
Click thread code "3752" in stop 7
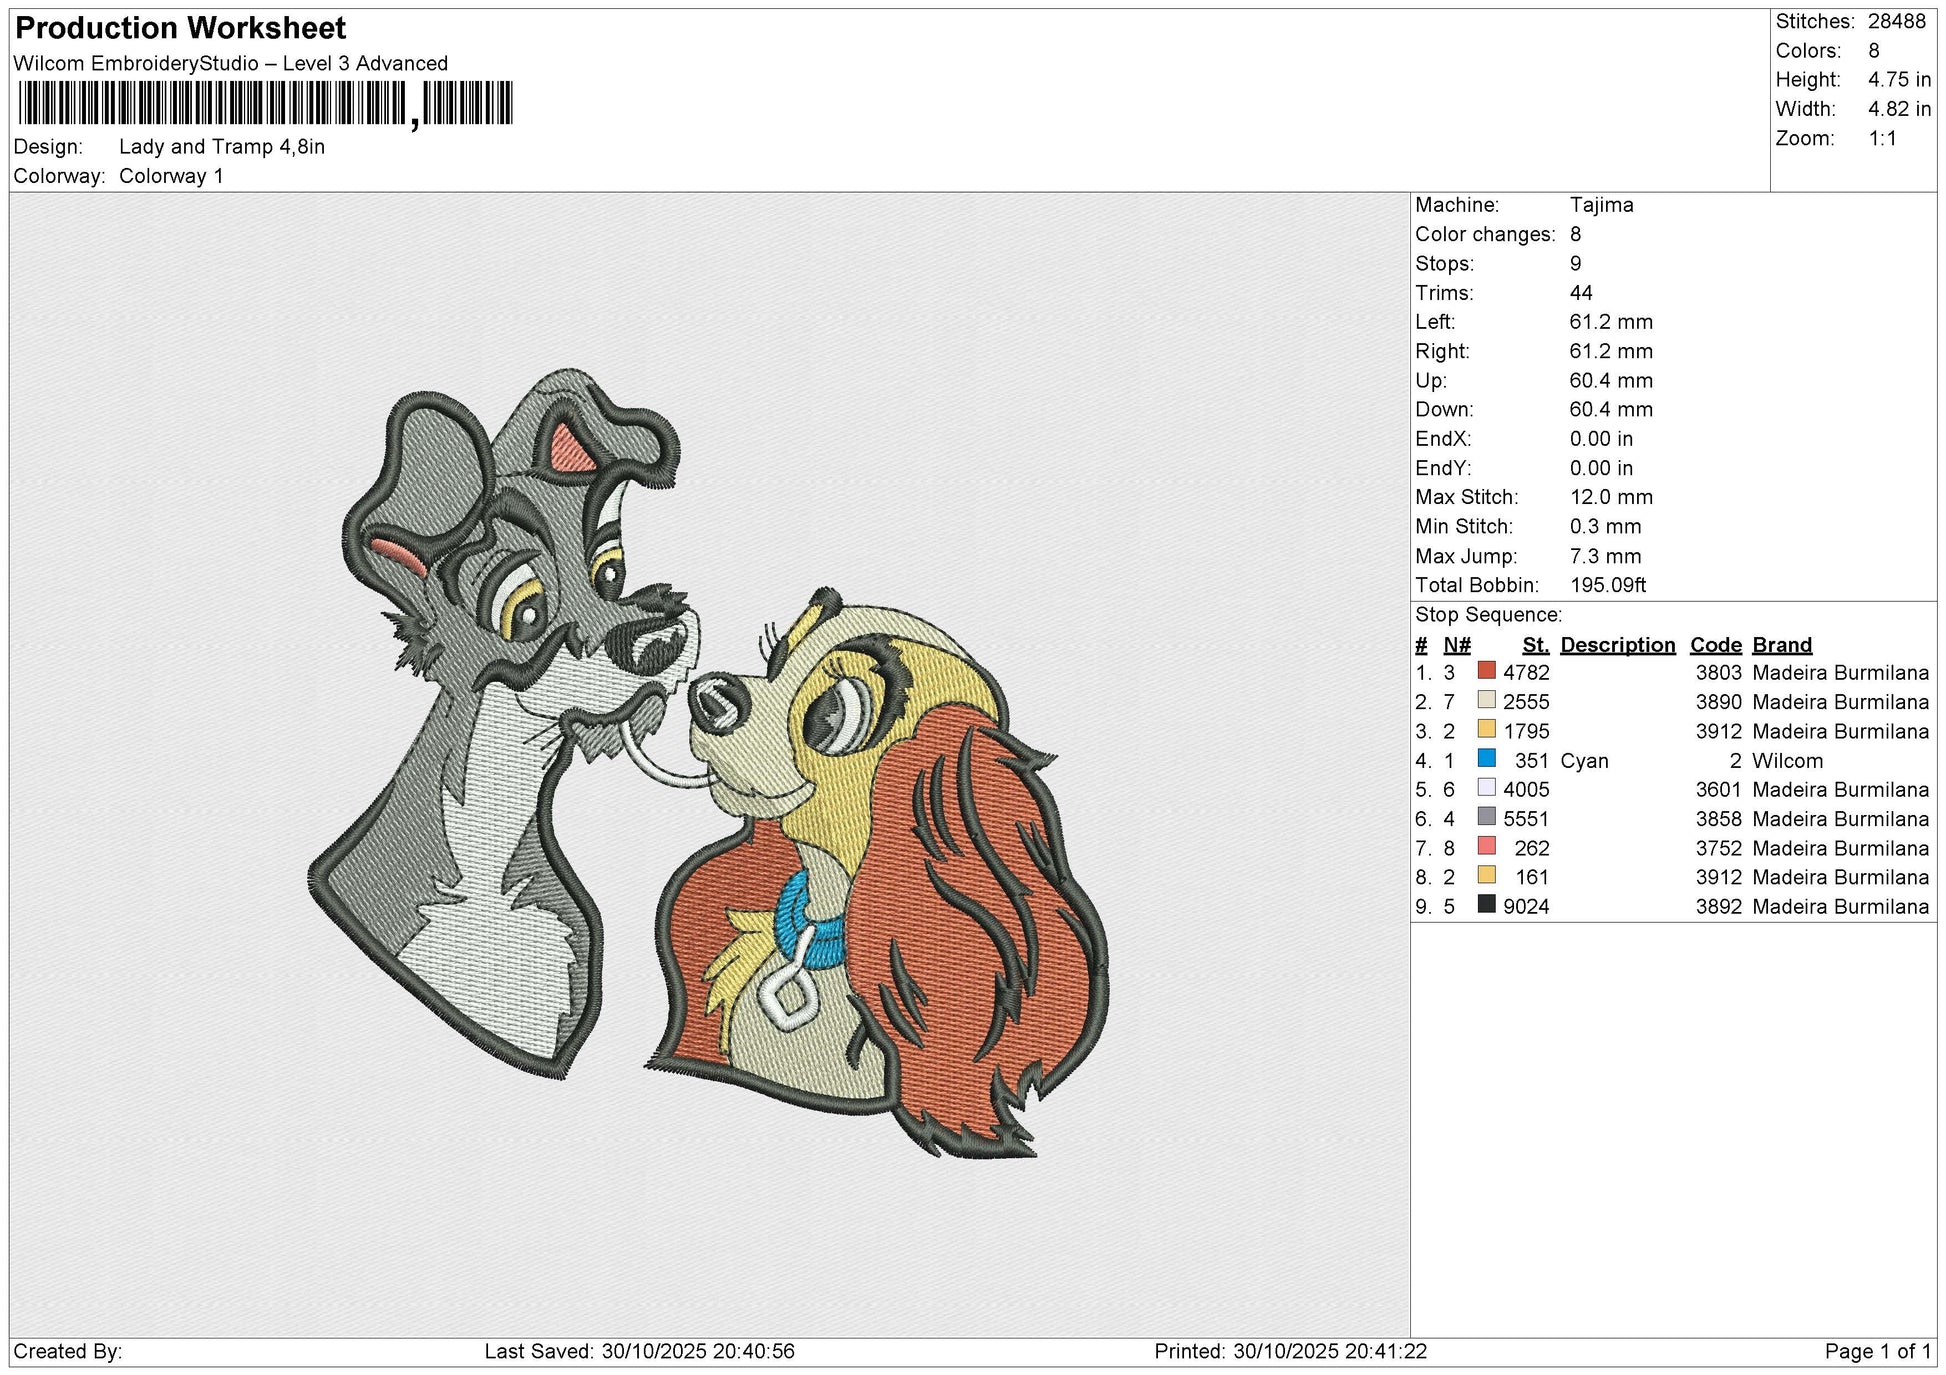click(1718, 848)
